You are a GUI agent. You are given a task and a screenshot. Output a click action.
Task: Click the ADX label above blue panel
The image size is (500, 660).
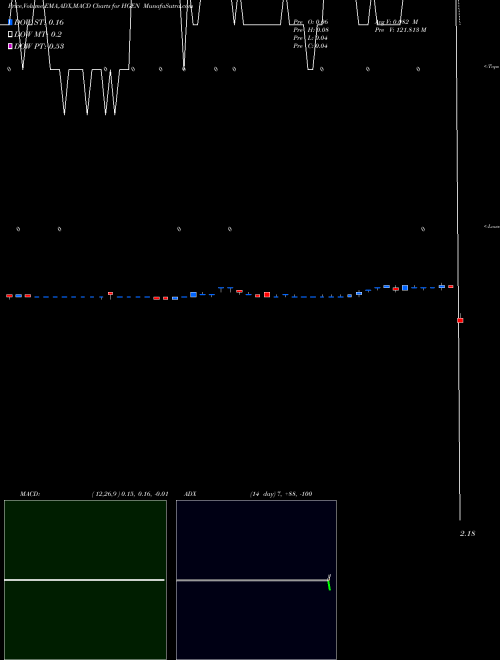190,494
